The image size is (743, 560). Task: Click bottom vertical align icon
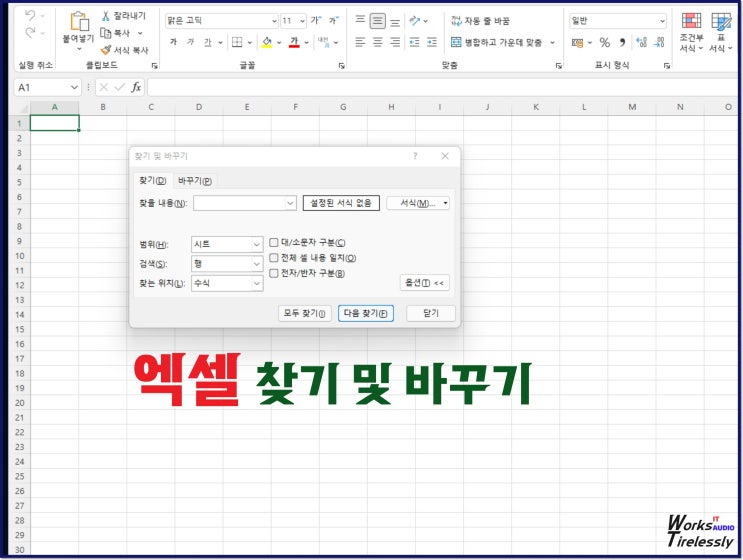point(395,21)
